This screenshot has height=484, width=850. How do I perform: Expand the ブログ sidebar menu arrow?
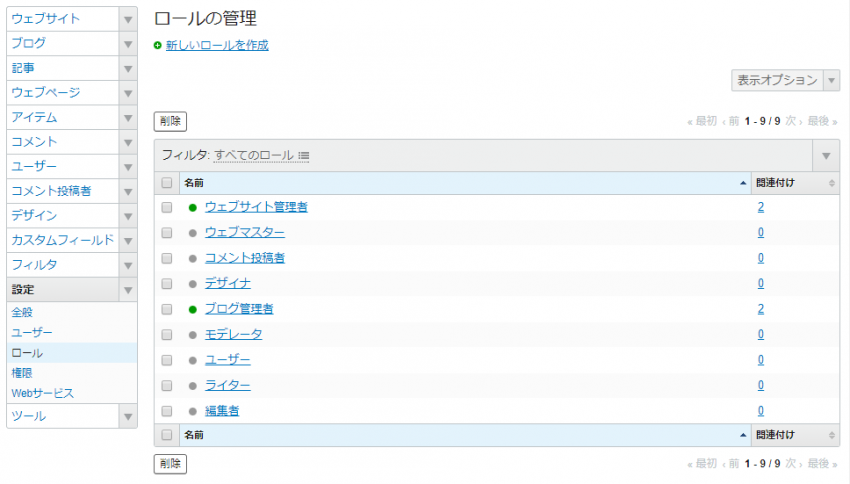point(128,44)
